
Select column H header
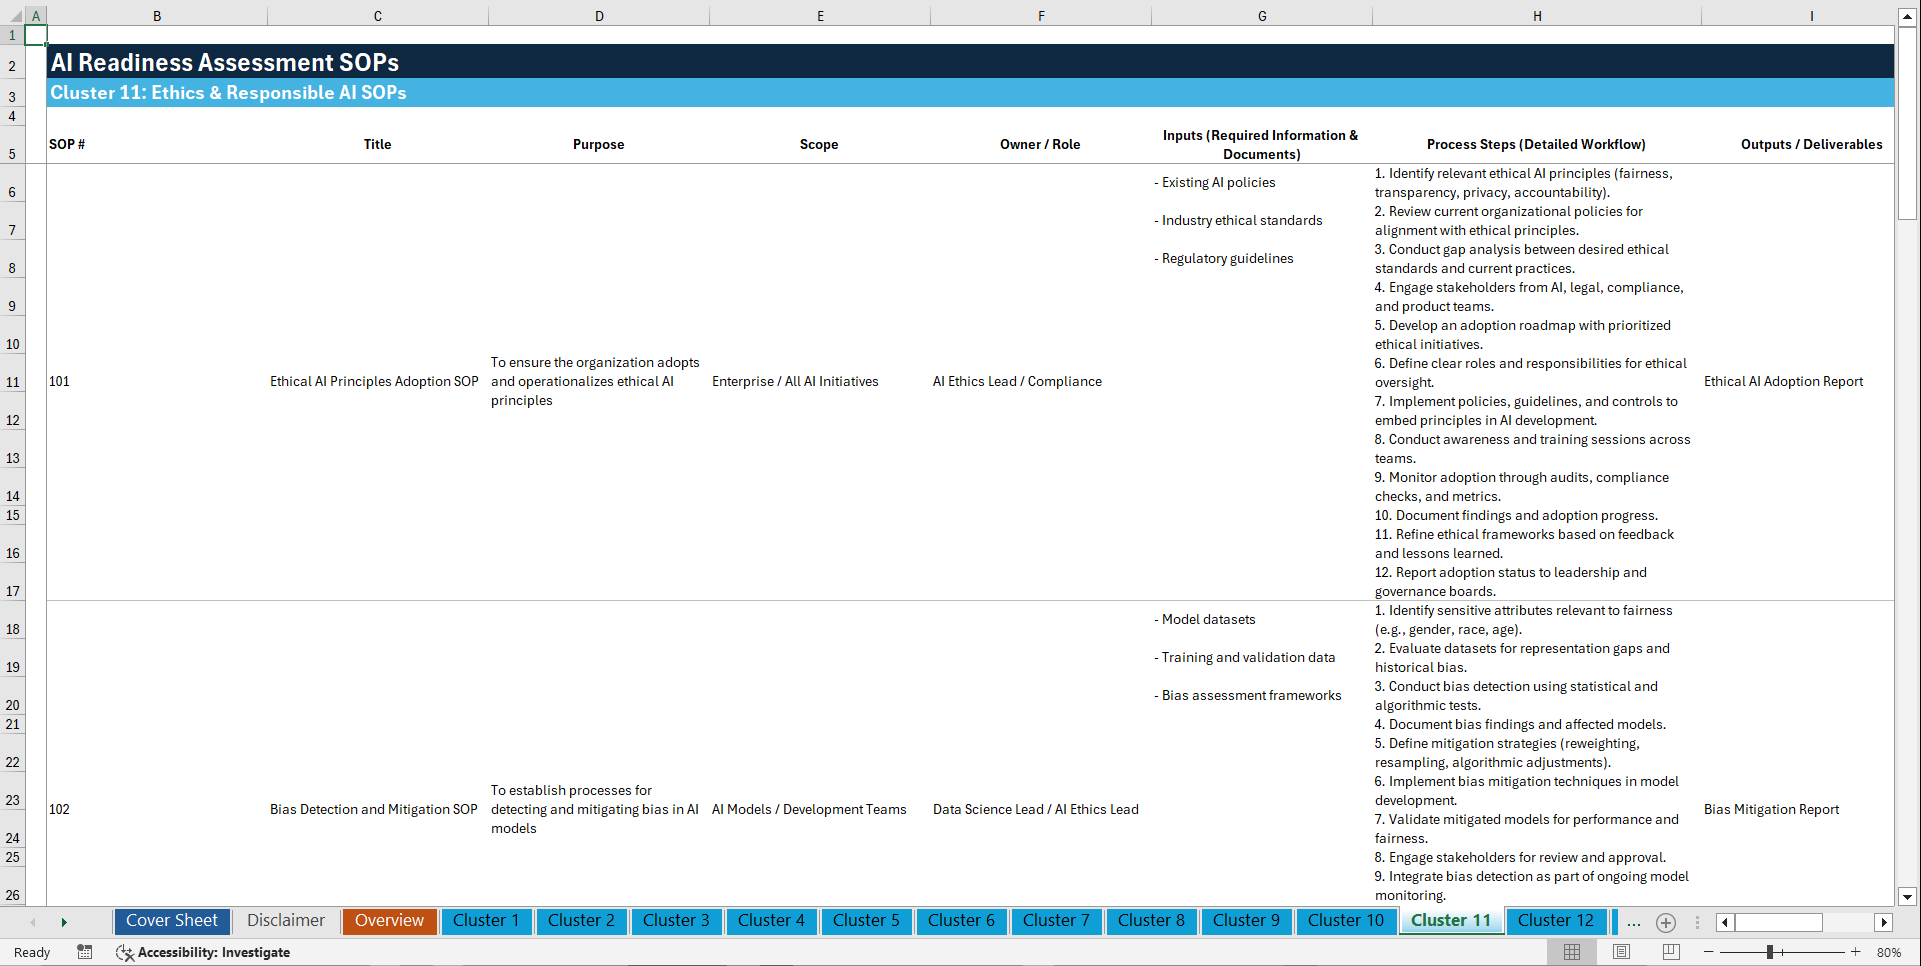pos(1537,15)
